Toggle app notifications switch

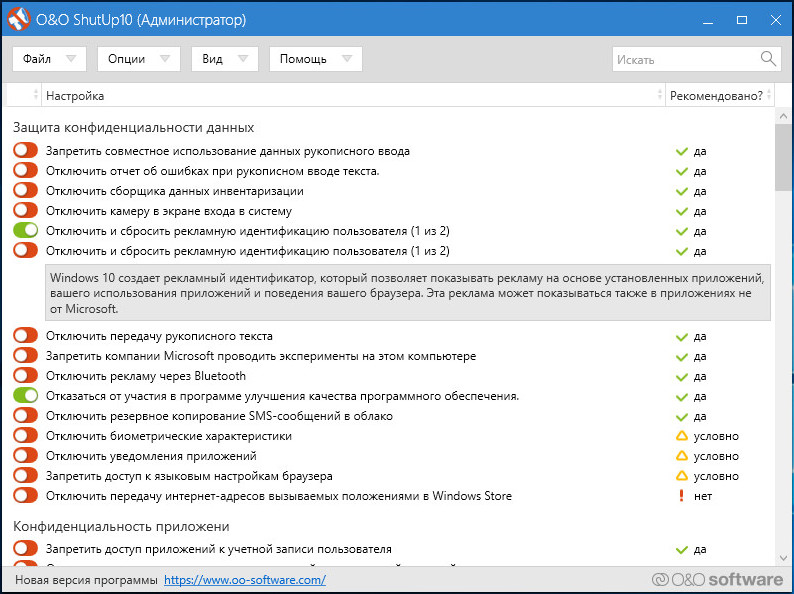pyautogui.click(x=25, y=455)
